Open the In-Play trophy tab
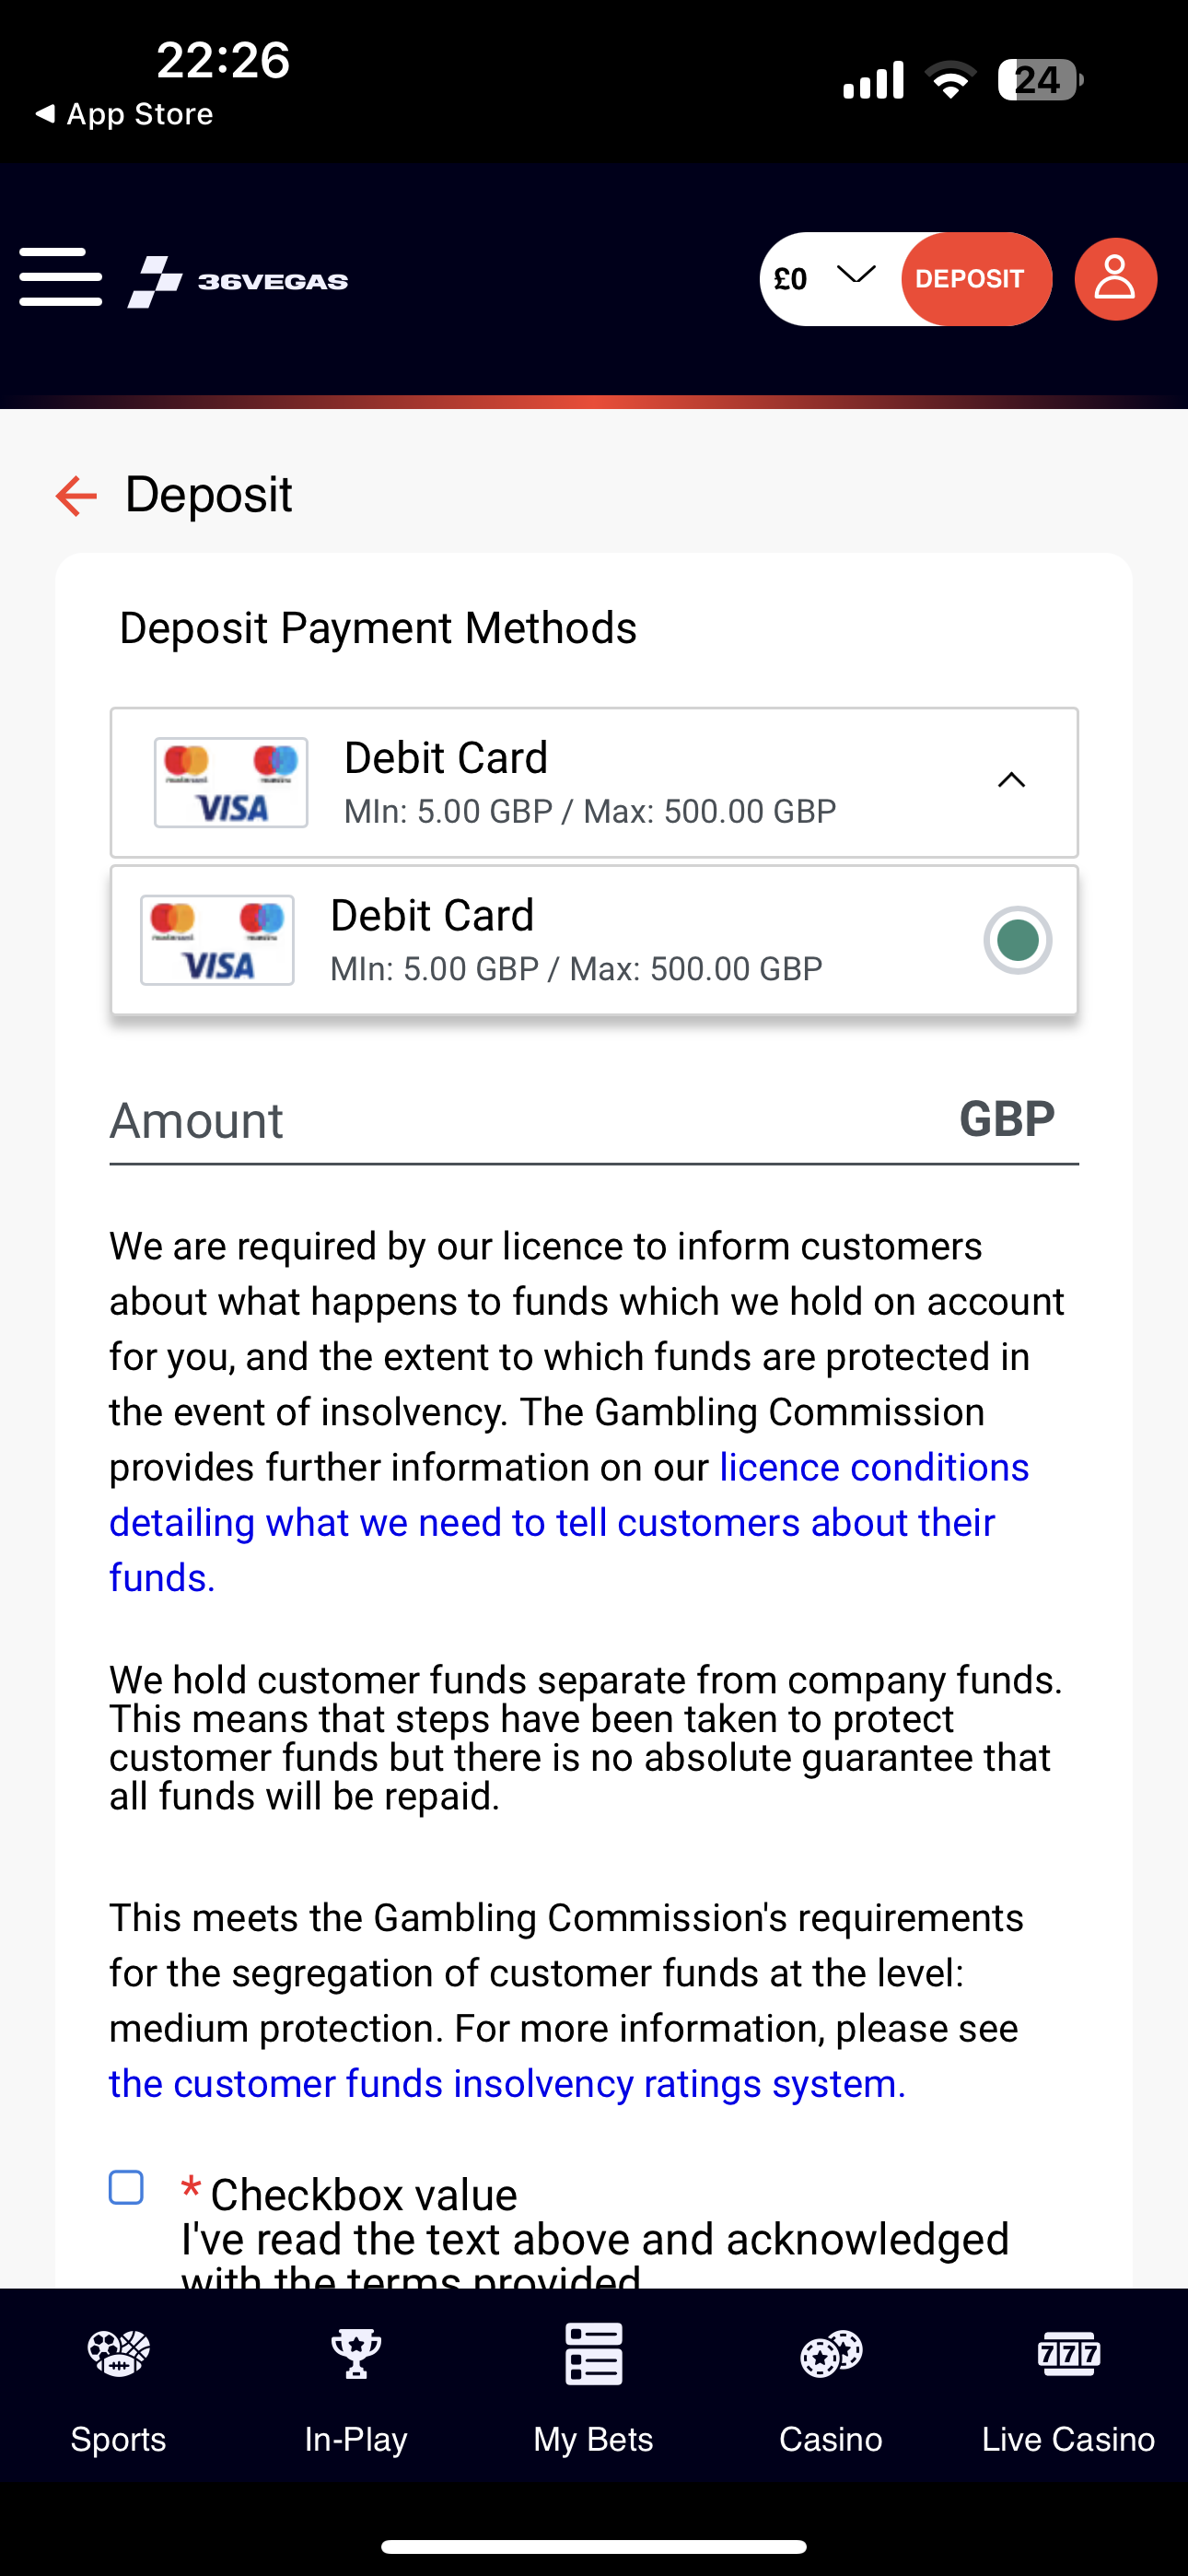The width and height of the screenshot is (1188, 2576). coord(356,2386)
